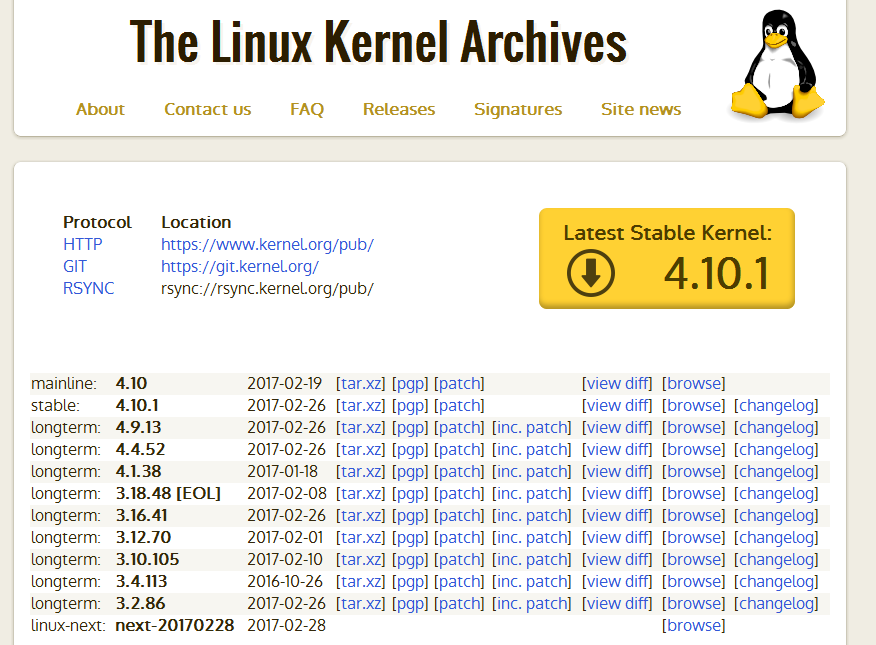
Task: Open patch for stable 4.10.1
Action: tap(459, 405)
